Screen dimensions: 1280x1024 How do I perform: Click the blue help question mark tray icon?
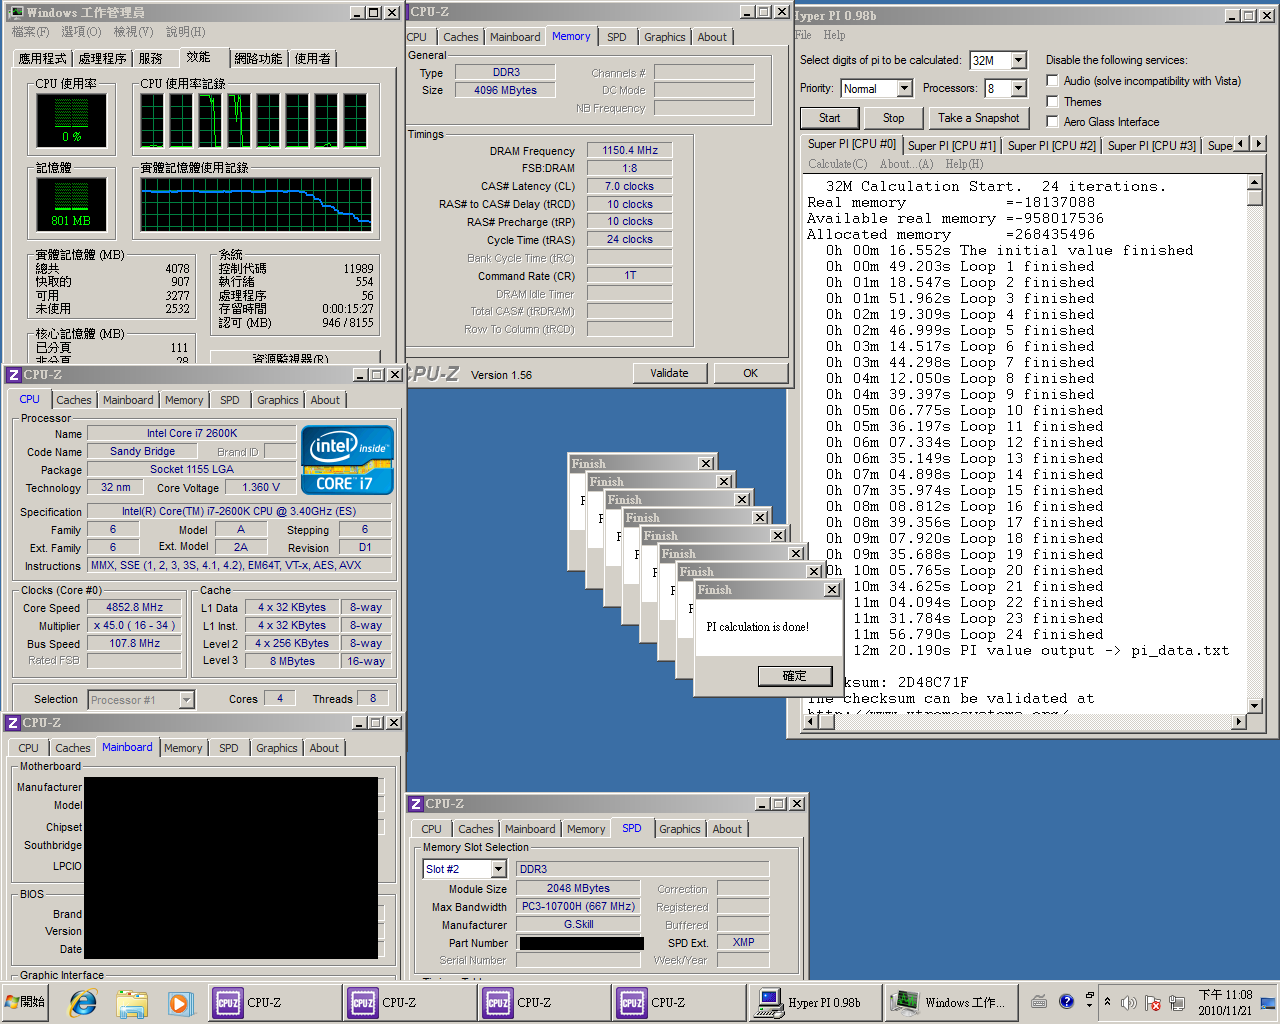pyautogui.click(x=1066, y=1001)
